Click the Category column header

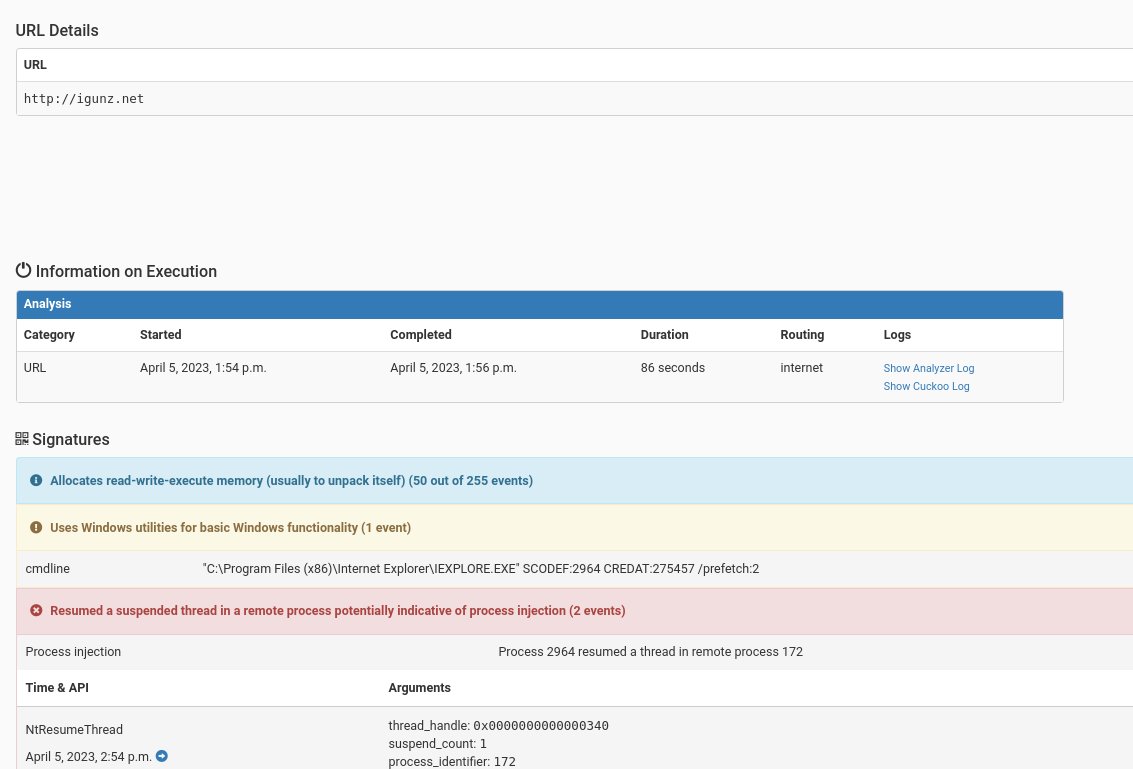click(49, 335)
